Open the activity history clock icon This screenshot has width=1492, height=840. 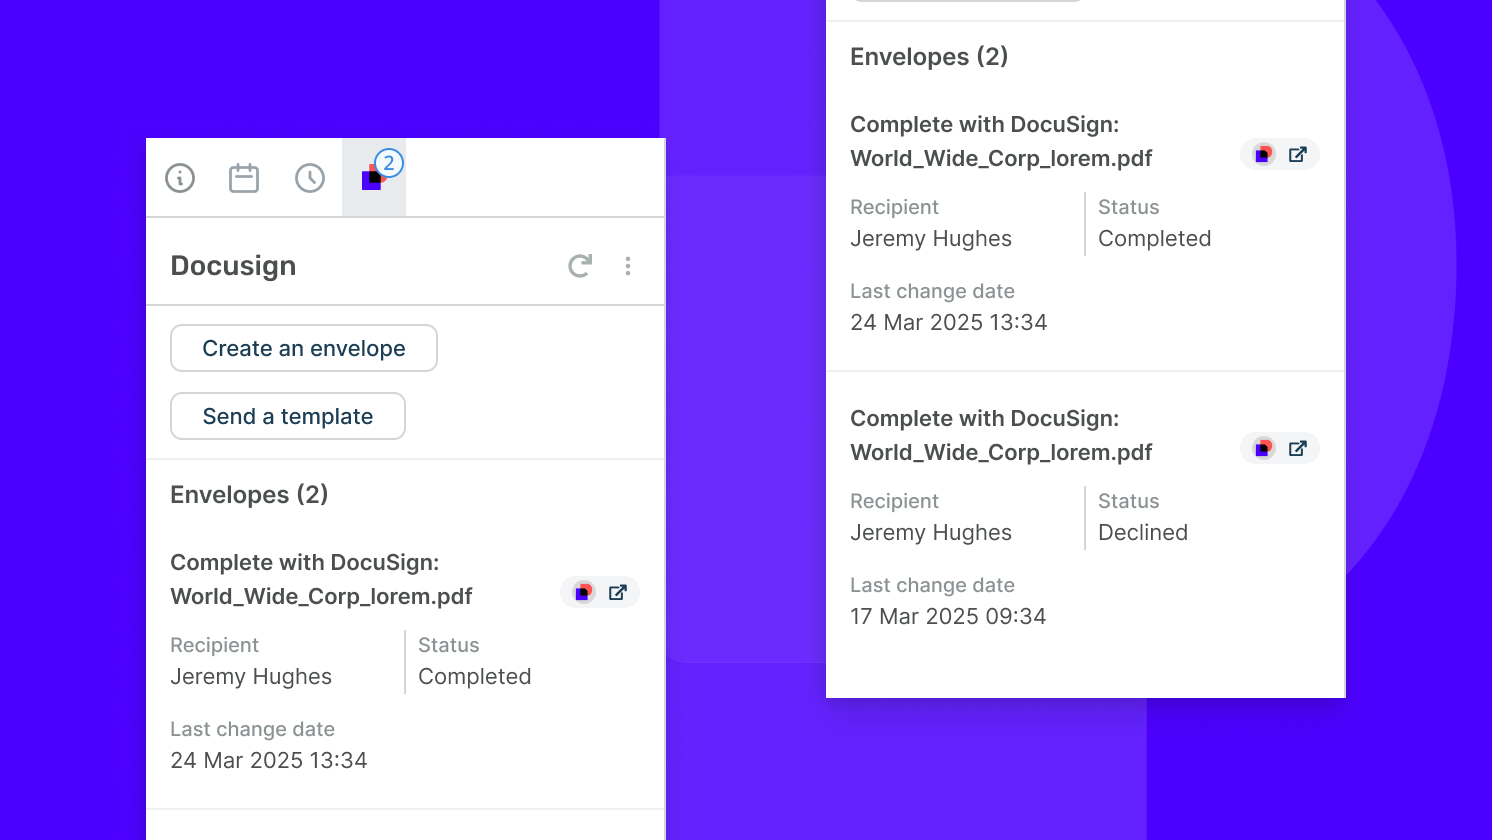click(x=309, y=177)
